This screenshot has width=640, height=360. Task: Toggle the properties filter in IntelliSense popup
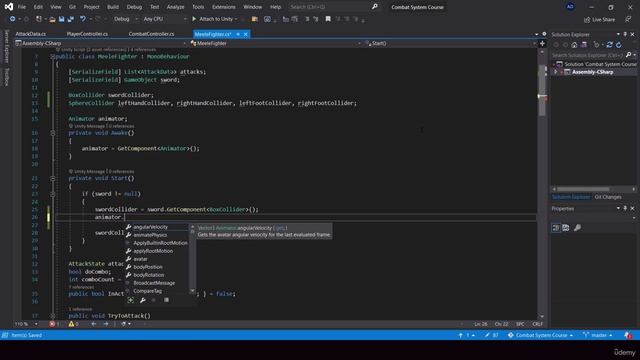coord(142,300)
